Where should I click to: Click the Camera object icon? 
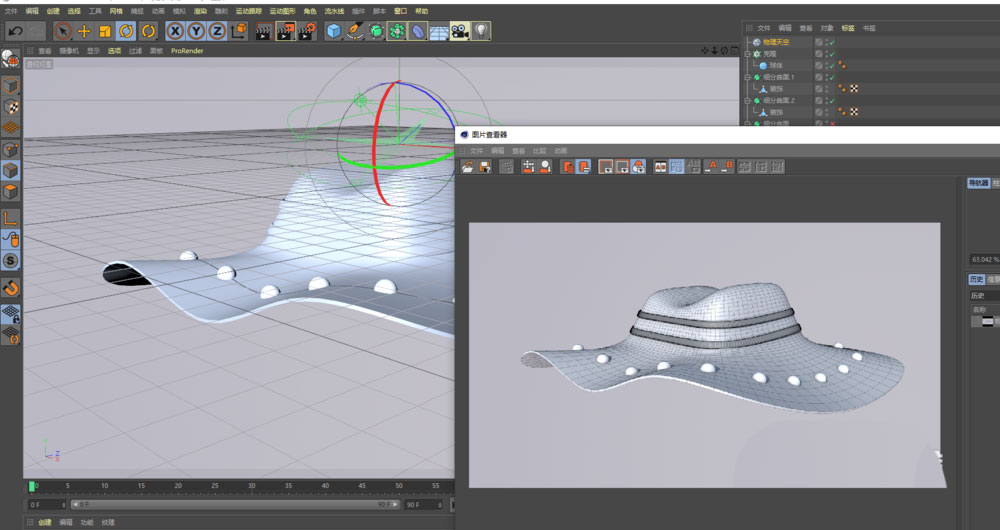click(x=459, y=31)
